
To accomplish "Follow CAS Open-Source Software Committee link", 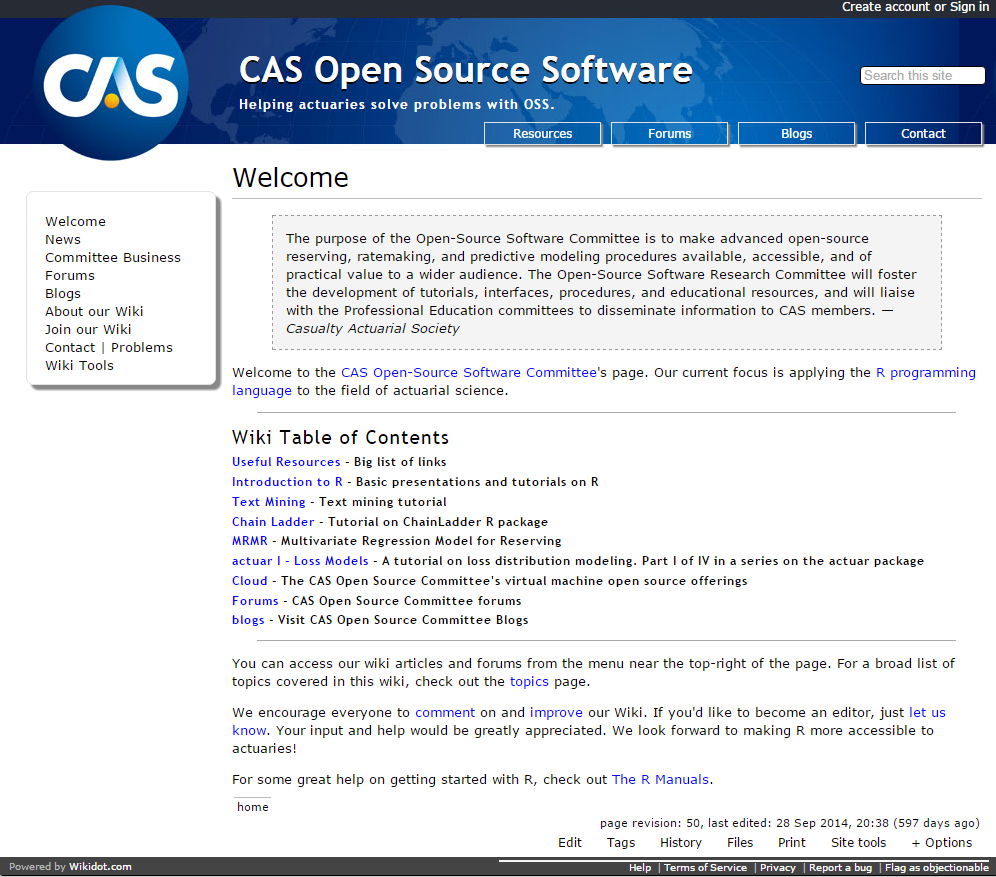I will point(469,373).
